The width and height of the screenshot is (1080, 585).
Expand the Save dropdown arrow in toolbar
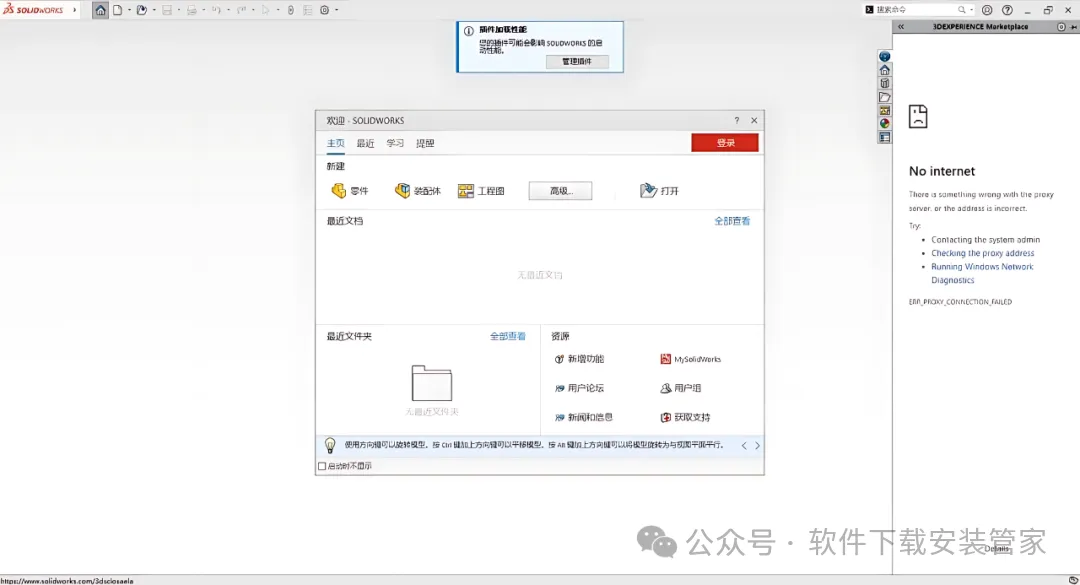click(x=178, y=10)
